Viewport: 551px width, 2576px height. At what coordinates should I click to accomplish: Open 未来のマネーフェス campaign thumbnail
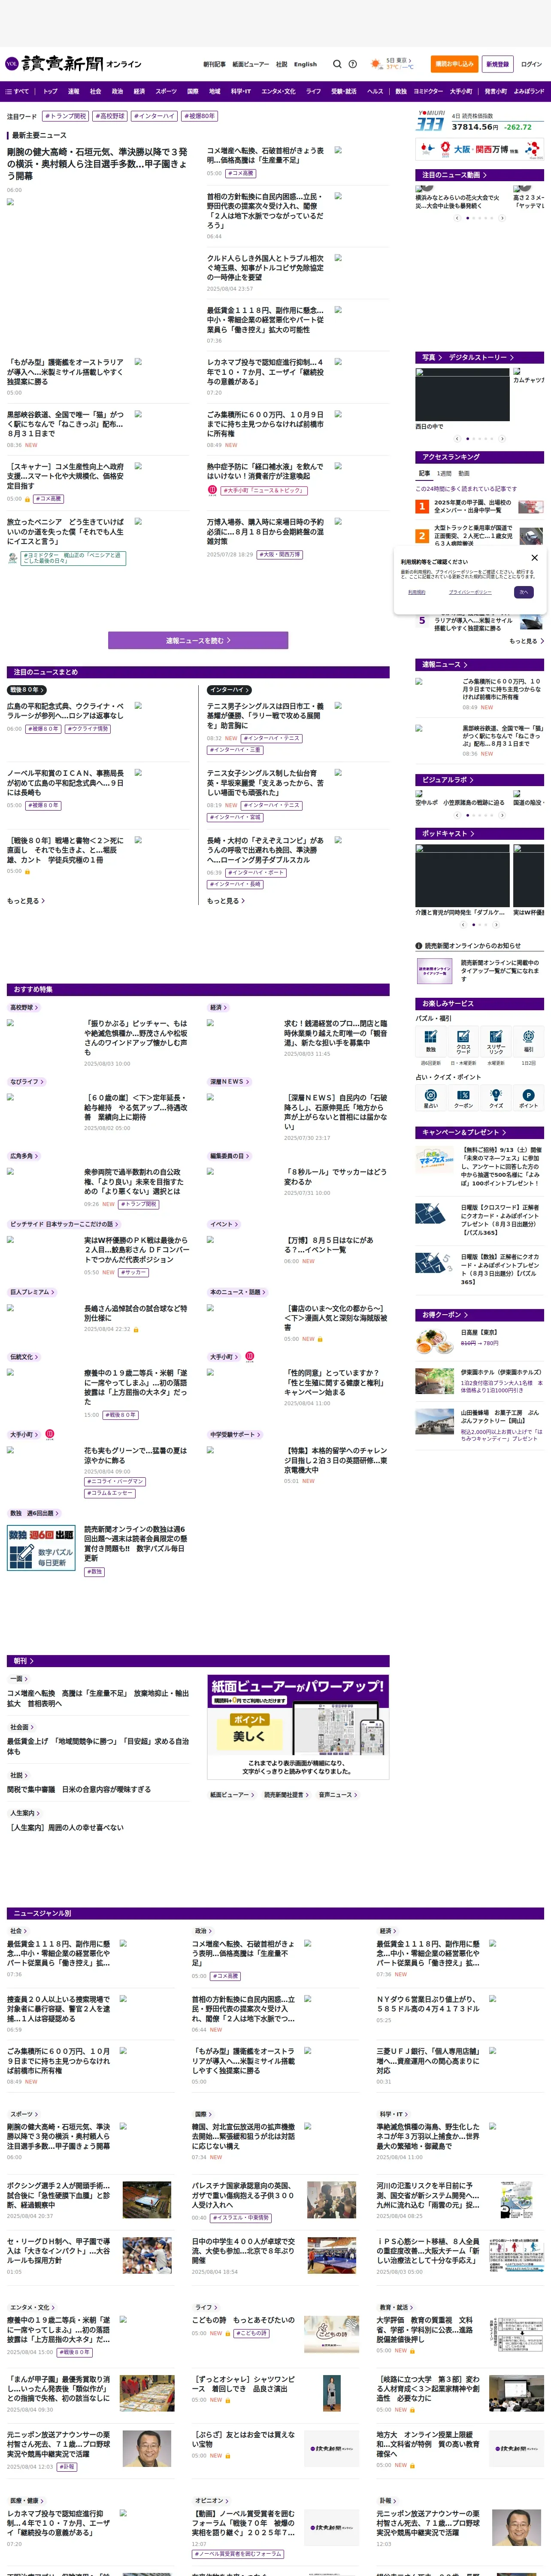click(435, 1160)
